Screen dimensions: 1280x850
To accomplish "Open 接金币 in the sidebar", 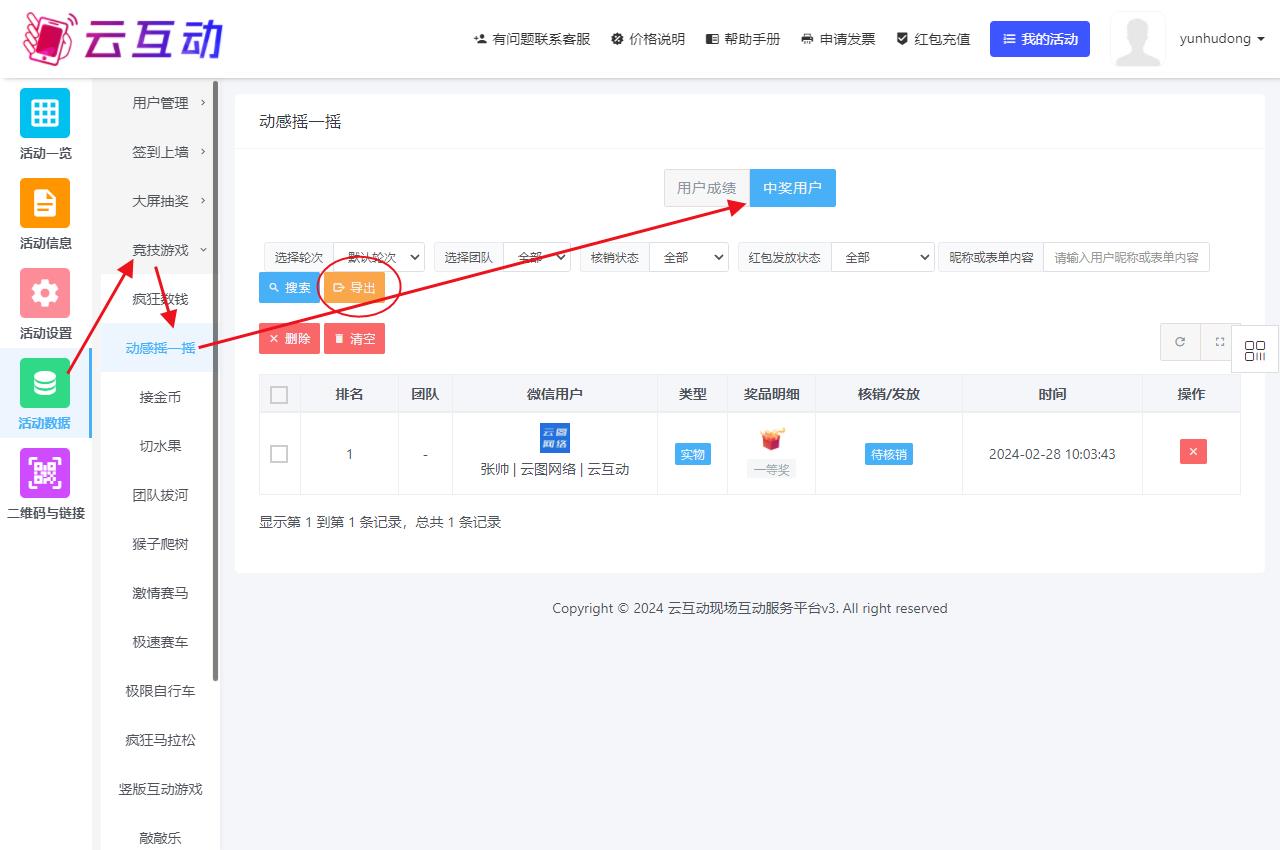I will tap(160, 397).
